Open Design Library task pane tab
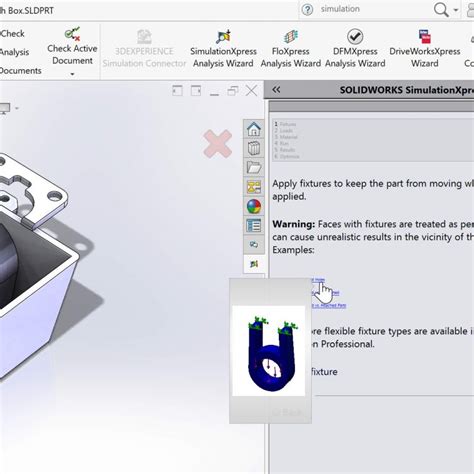 254,148
